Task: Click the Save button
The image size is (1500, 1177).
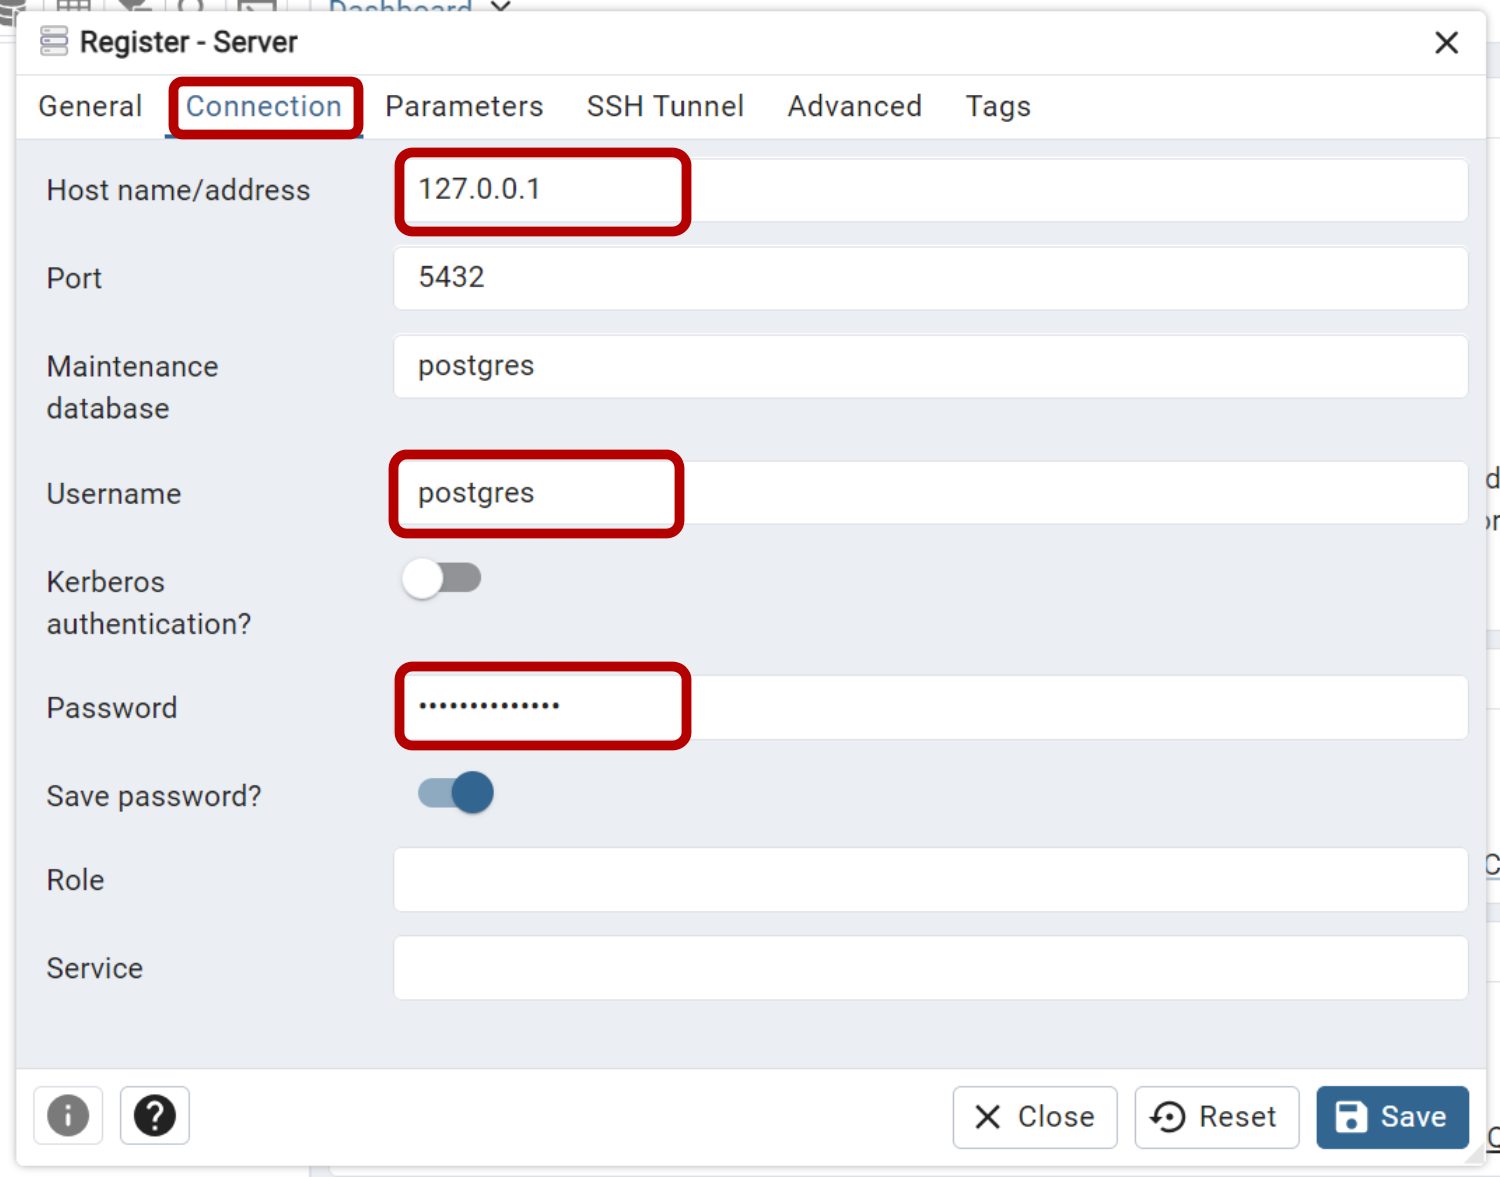Action: 1392,1117
